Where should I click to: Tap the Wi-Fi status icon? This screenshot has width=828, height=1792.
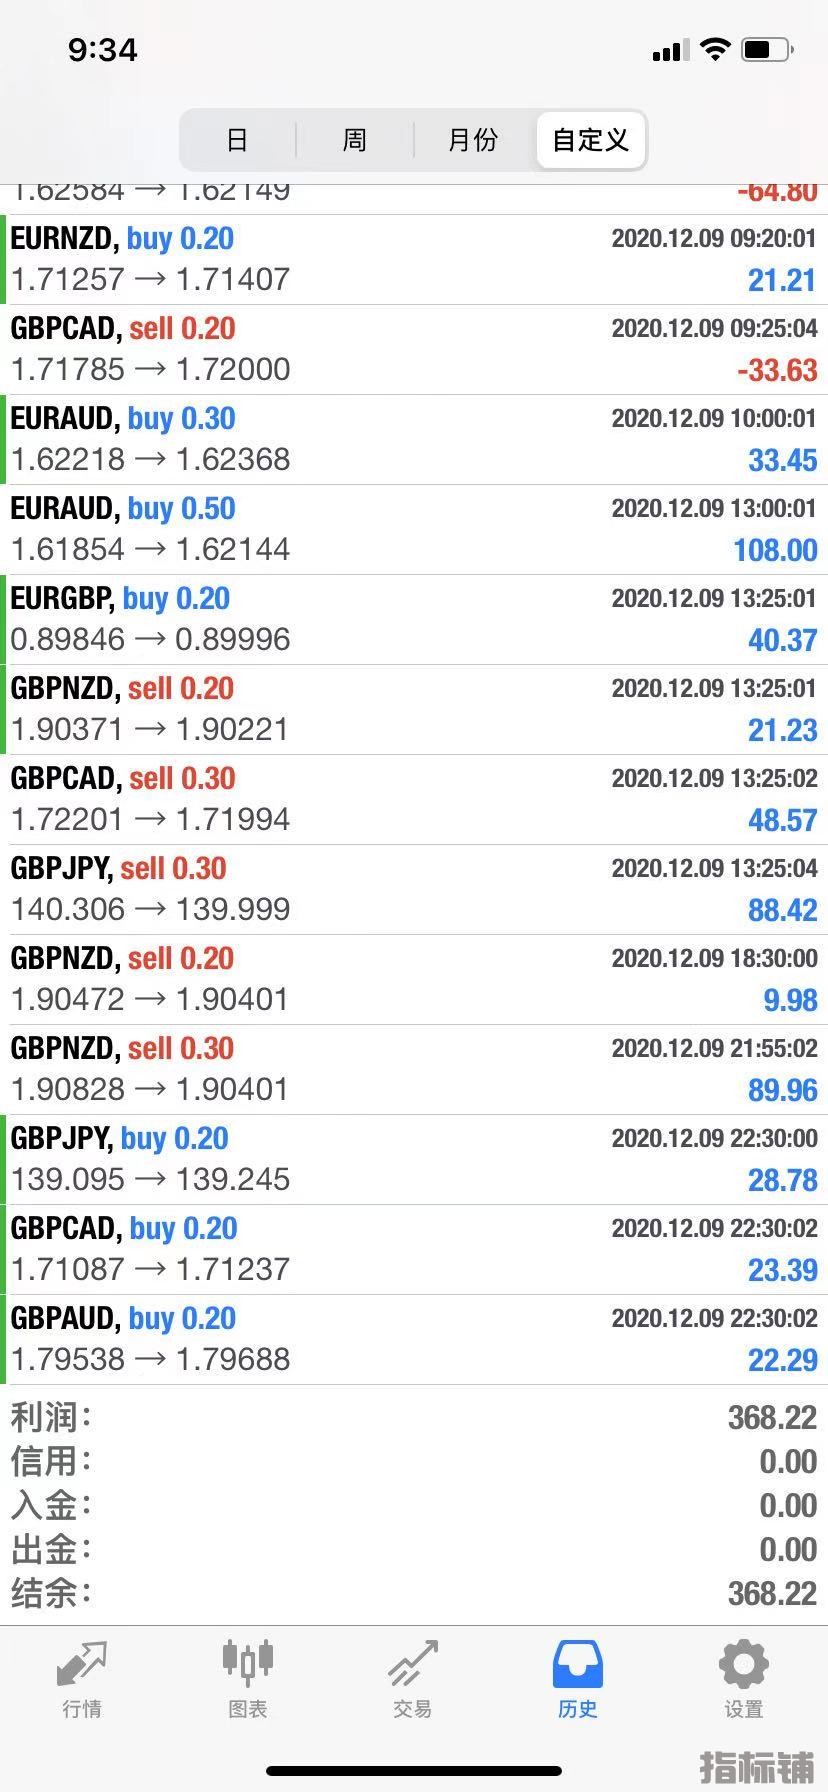(715, 49)
